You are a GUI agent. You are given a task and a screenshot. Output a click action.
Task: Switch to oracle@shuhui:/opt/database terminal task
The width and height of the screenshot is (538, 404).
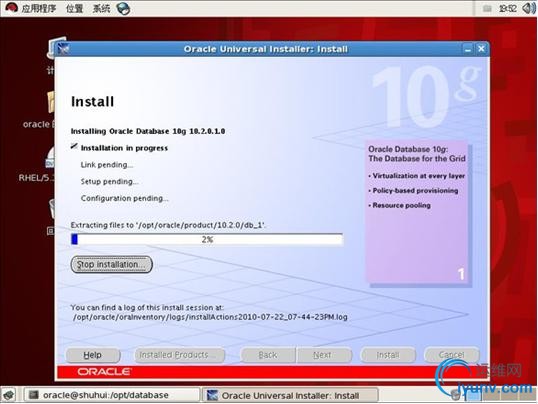(x=111, y=395)
